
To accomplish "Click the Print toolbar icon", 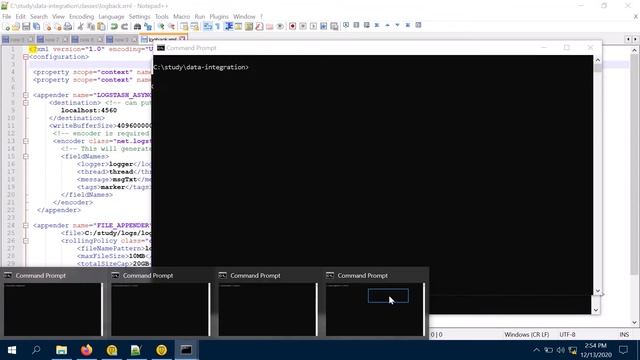I will tap(68, 27).
